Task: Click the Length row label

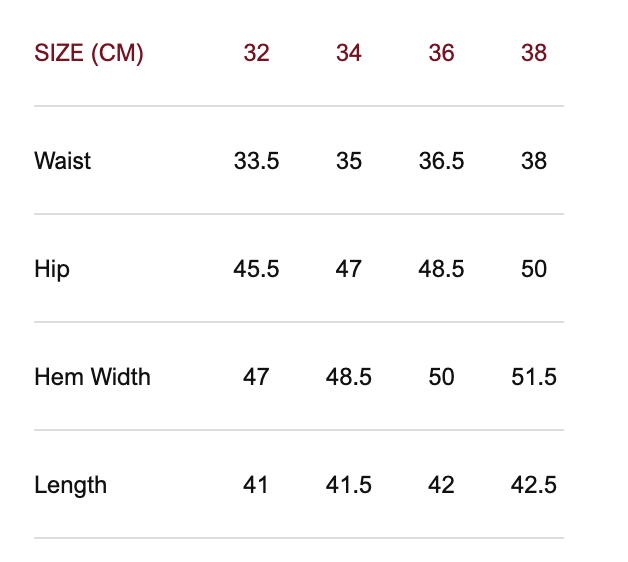Action: [70, 485]
